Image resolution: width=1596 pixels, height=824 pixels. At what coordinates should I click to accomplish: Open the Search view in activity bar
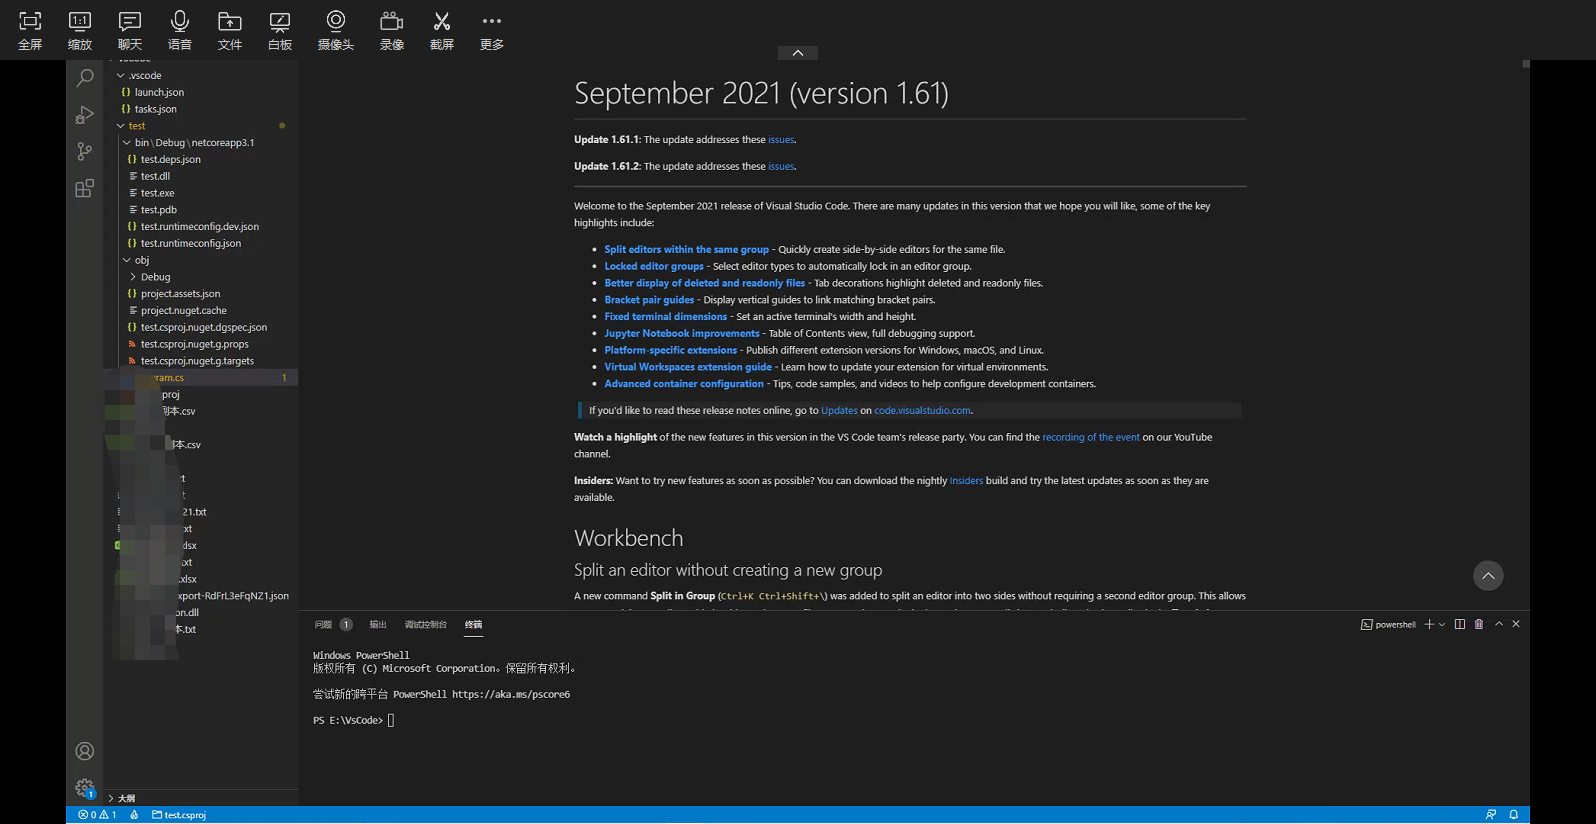[85, 78]
